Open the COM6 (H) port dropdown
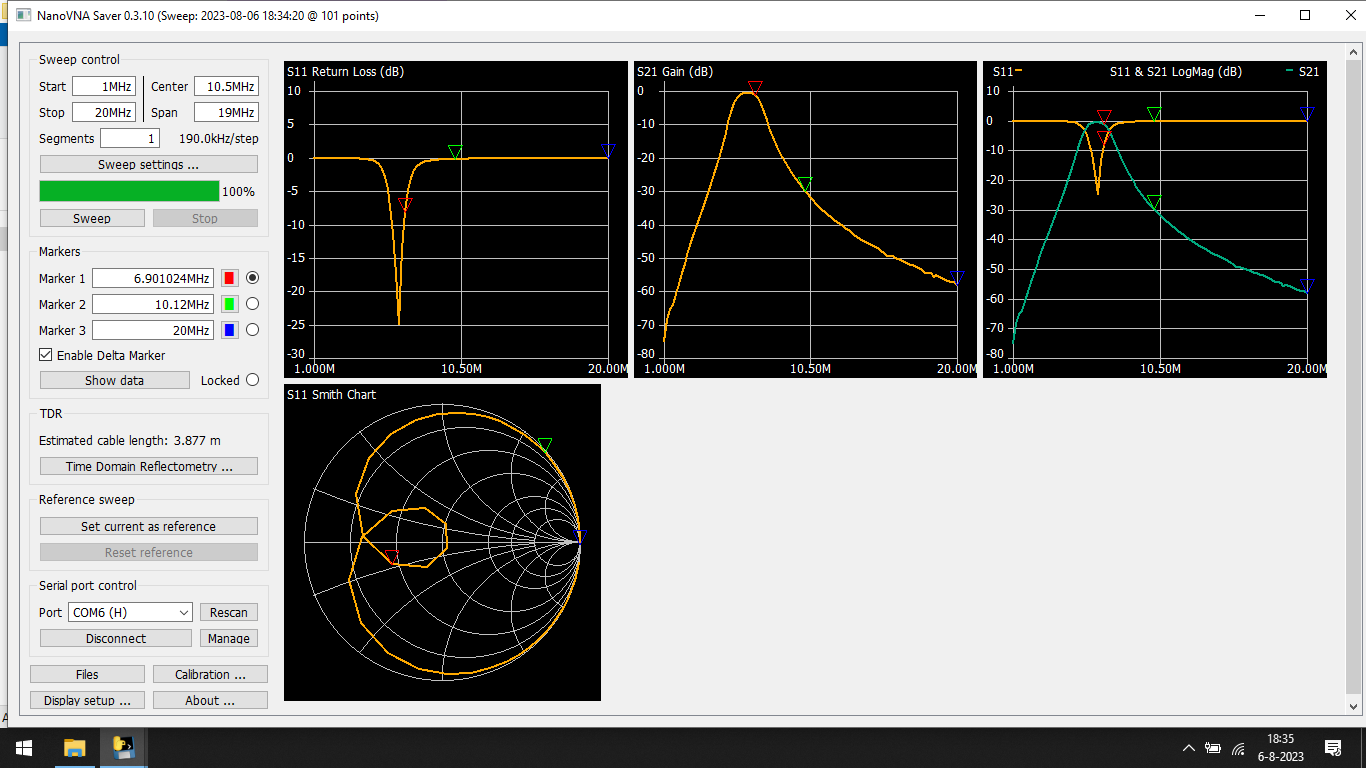The height and width of the screenshot is (768, 1366). (x=130, y=612)
